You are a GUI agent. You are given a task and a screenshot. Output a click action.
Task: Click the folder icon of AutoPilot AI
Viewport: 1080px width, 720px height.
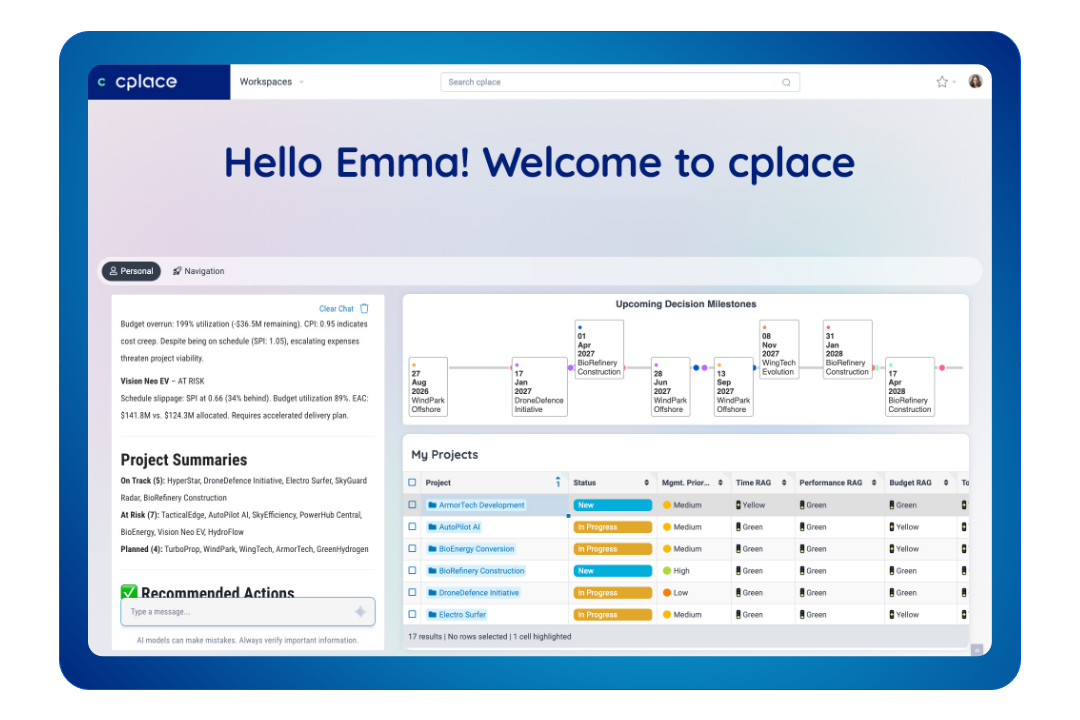433,527
